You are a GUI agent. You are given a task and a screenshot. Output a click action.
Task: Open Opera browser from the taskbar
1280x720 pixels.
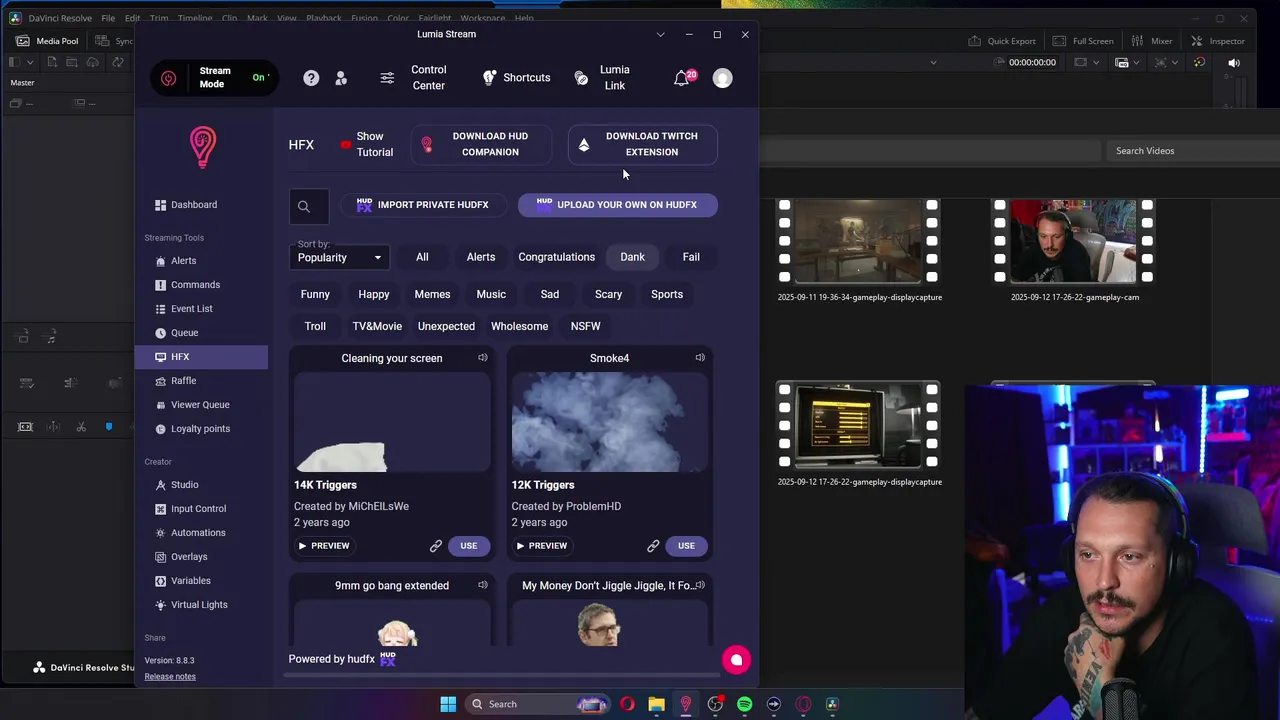point(627,704)
